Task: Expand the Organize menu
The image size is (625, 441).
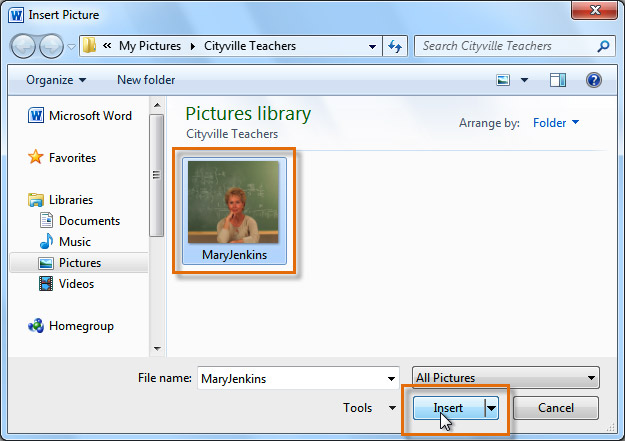Action: click(x=56, y=80)
